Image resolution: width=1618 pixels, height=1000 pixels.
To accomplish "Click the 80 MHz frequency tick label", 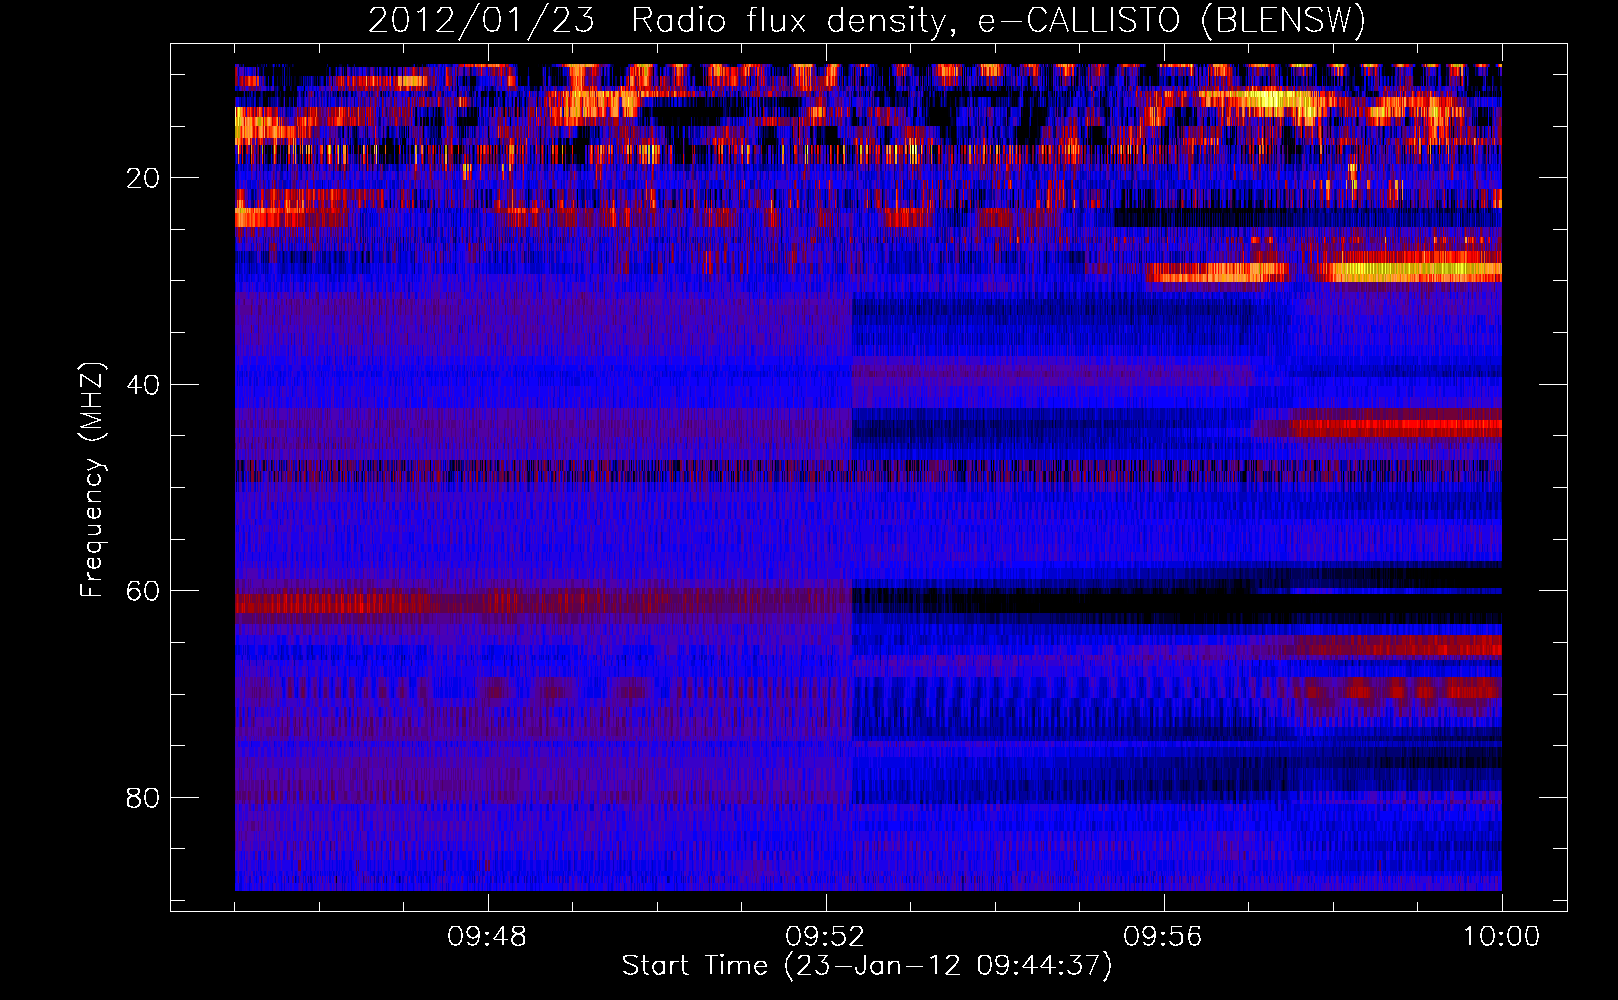I will (x=143, y=798).
